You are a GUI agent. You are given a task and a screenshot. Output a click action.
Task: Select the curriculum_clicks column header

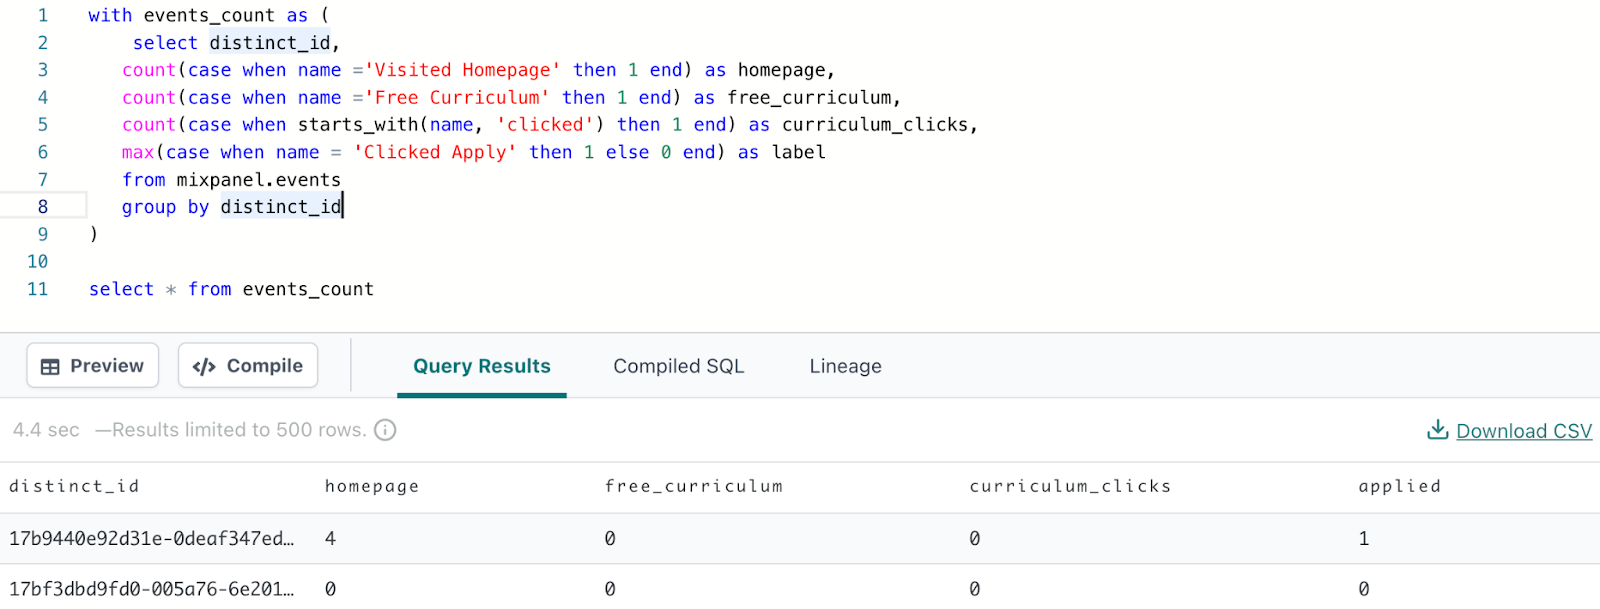click(1070, 486)
